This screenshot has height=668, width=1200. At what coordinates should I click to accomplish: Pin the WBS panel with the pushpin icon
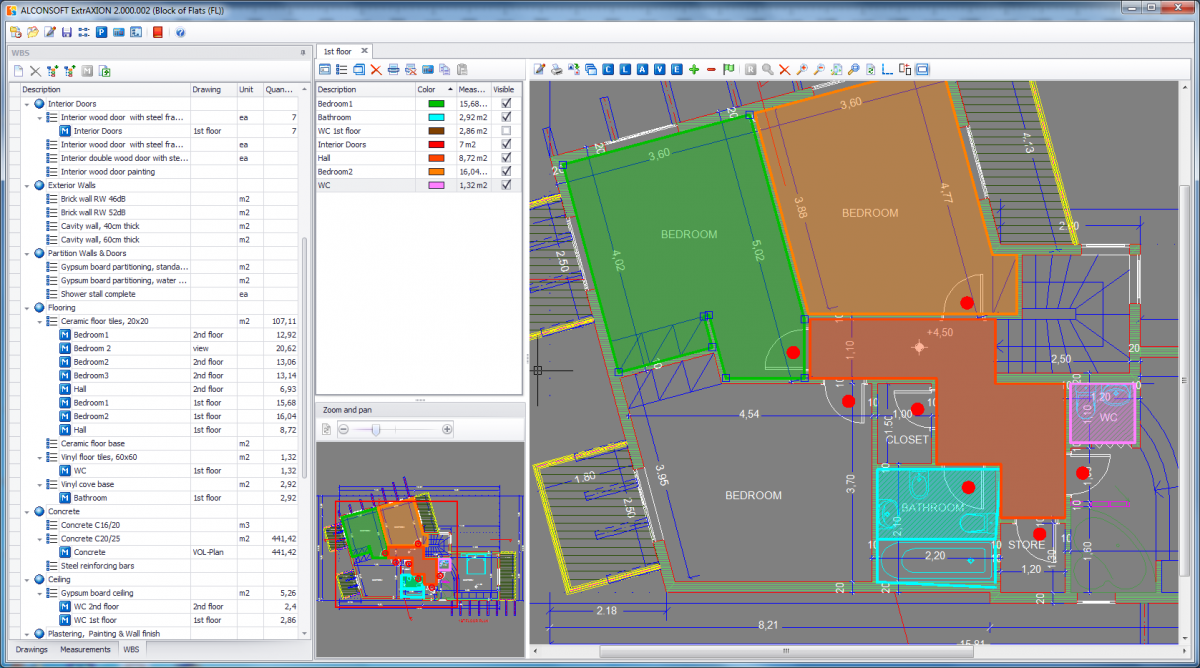click(303, 52)
